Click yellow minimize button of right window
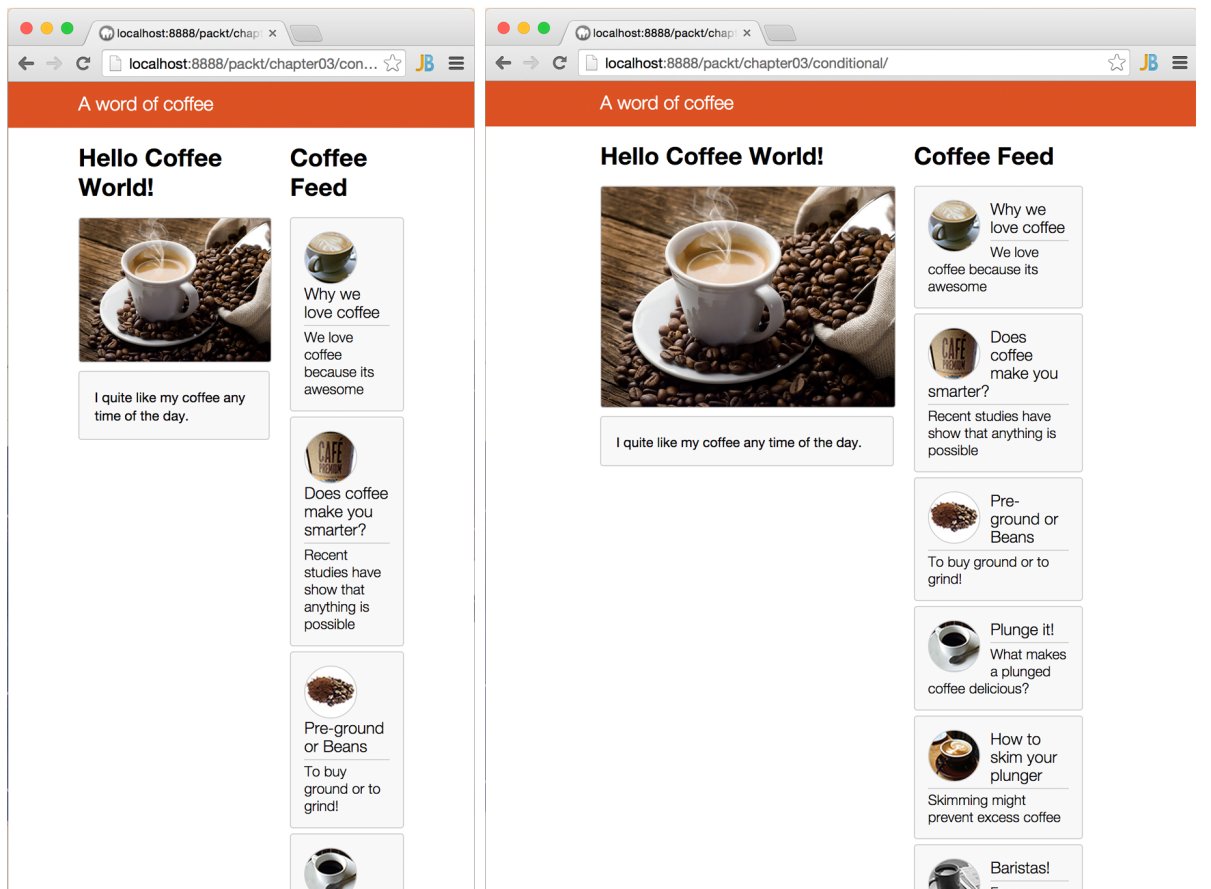Screen dimensions: 1211x889 [523, 28]
